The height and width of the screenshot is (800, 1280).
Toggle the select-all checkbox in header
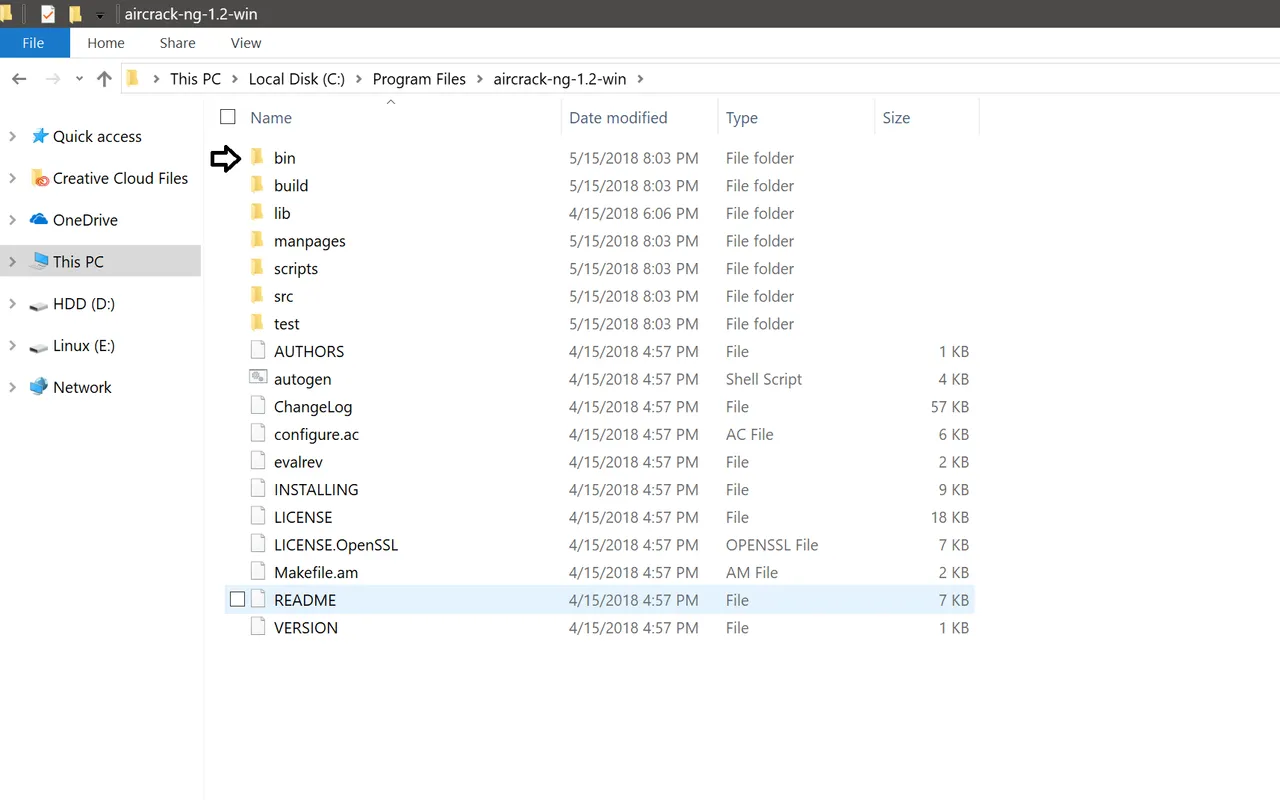tap(228, 117)
